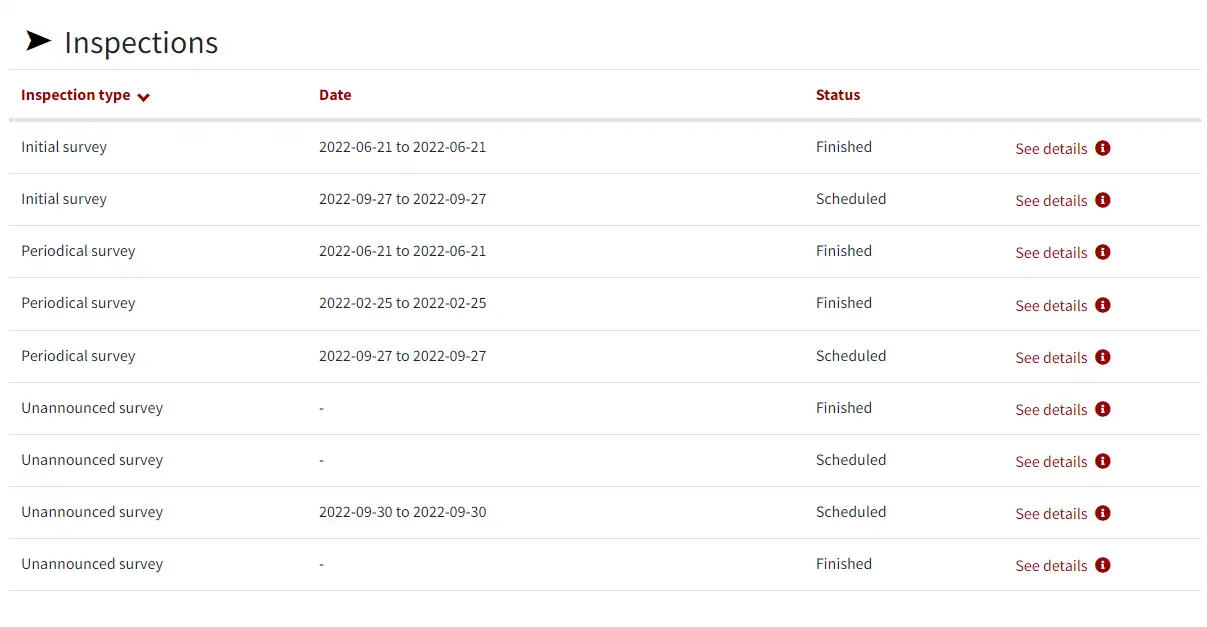This screenshot has width=1207, height=627.
Task: Click date cell 2022-09-30 to 2022-09-30
Action: click(403, 512)
